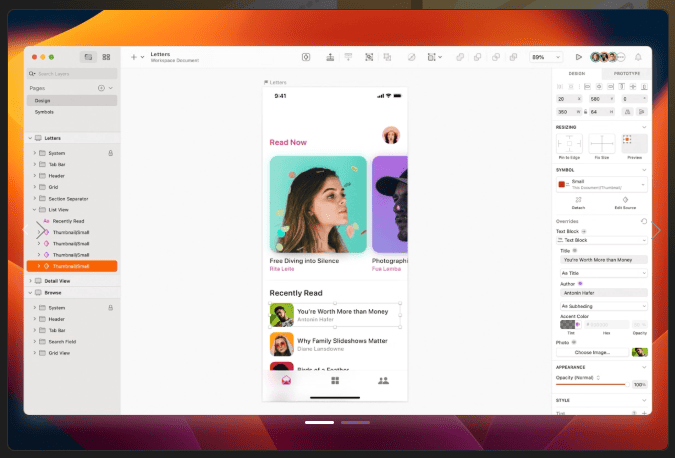Click the Union boolean operation icon
This screenshot has width=675, height=458.
click(x=460, y=57)
